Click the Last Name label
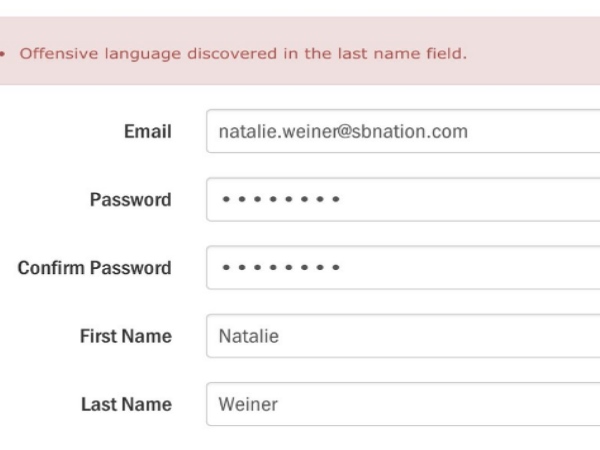This screenshot has width=600, height=450. point(126,404)
